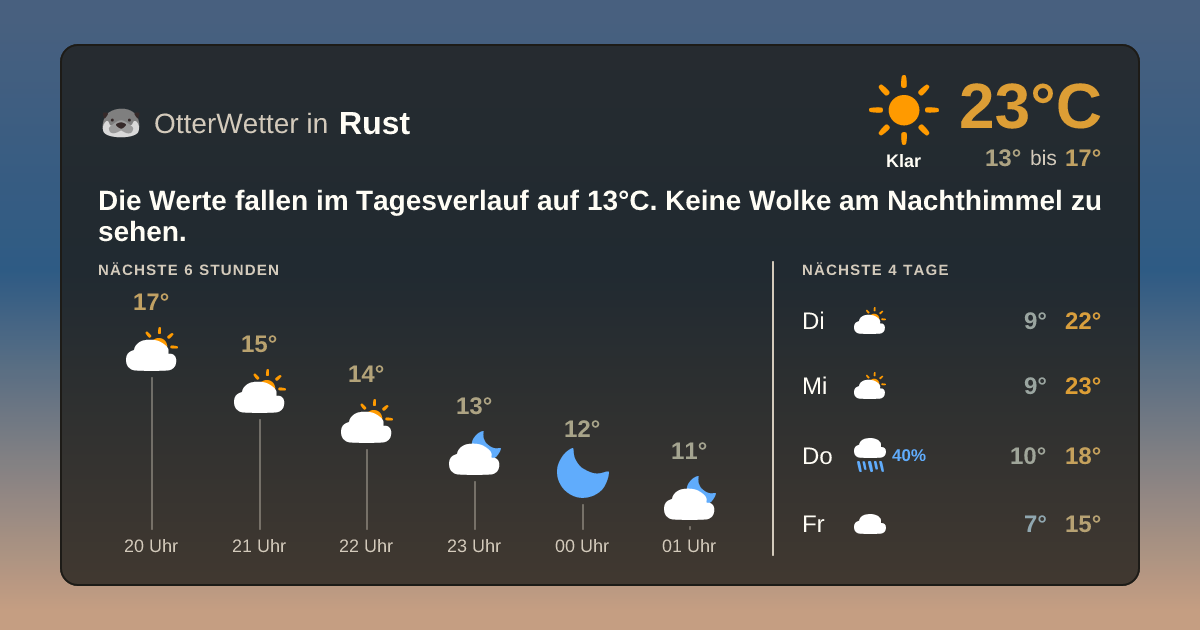Click the 11° hourly temperature
The width and height of the screenshot is (1200, 630).
click(x=689, y=451)
